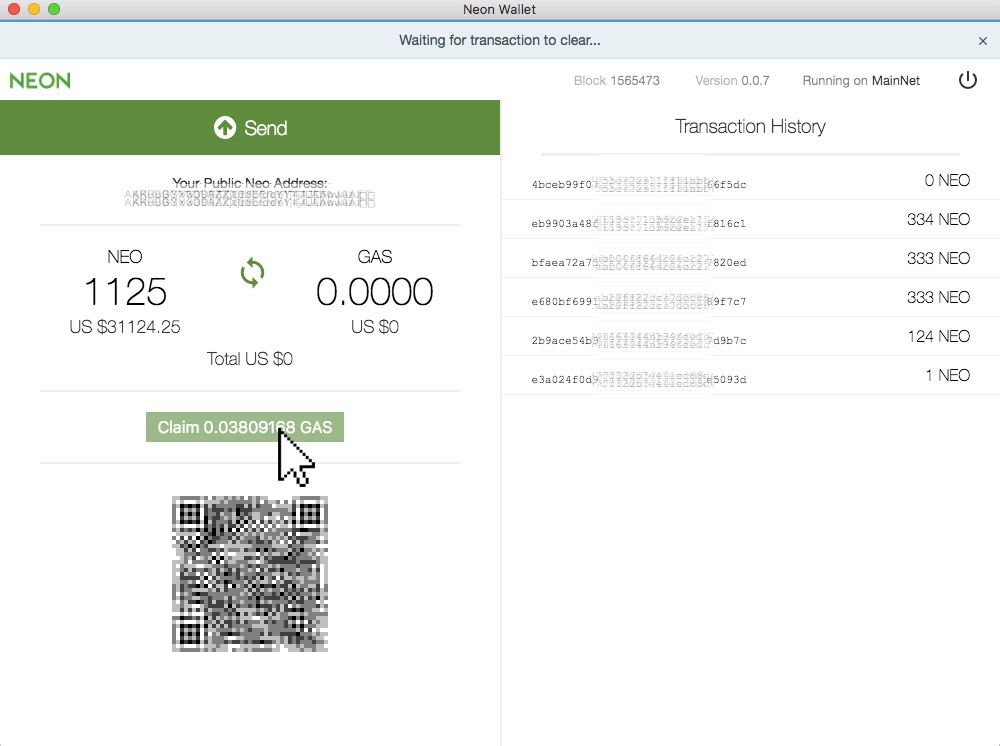Click the up-arrow icon in Send bar
Screen dimensions: 1000x746
click(x=224, y=128)
